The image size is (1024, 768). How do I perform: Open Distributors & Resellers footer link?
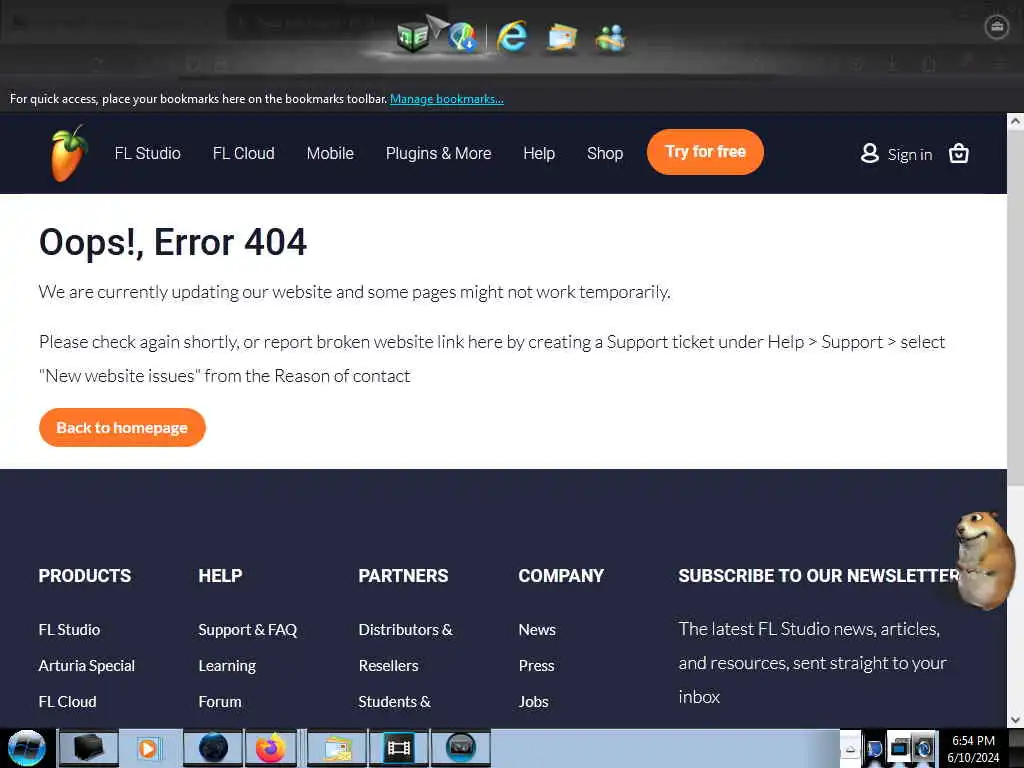pyautogui.click(x=406, y=647)
